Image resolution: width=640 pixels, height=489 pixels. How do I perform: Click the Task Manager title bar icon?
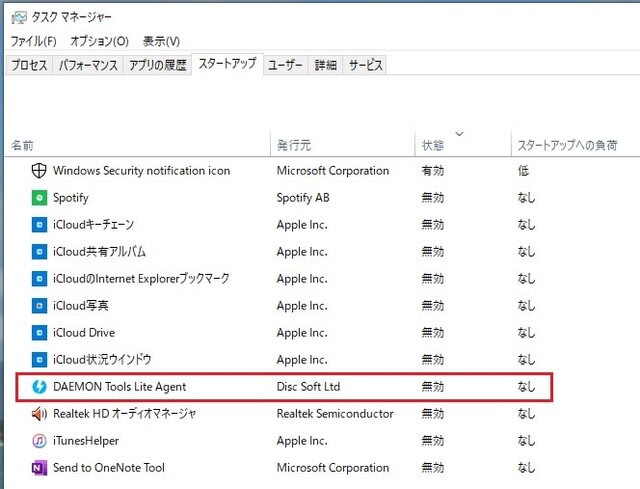(19, 18)
